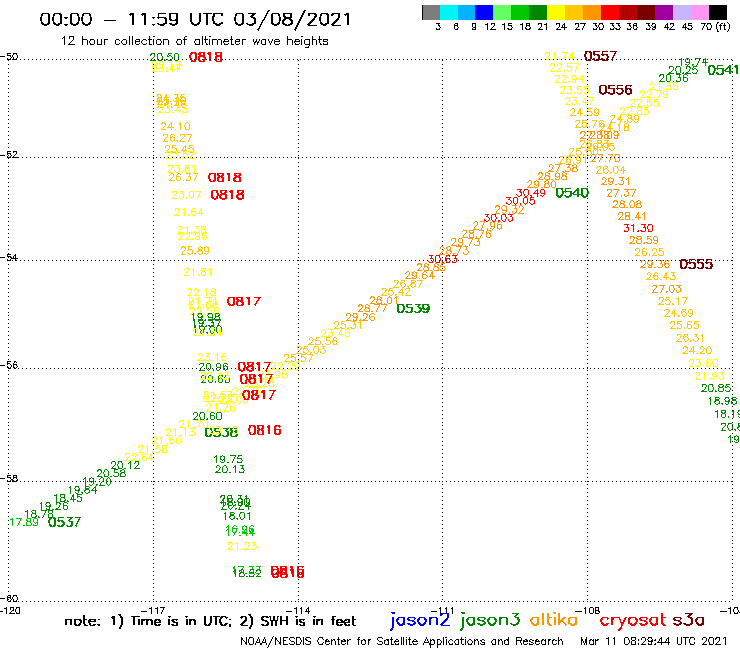This screenshot has height=650, width=740.
Task: Select the wave height '28.59'
Action: tap(643, 240)
